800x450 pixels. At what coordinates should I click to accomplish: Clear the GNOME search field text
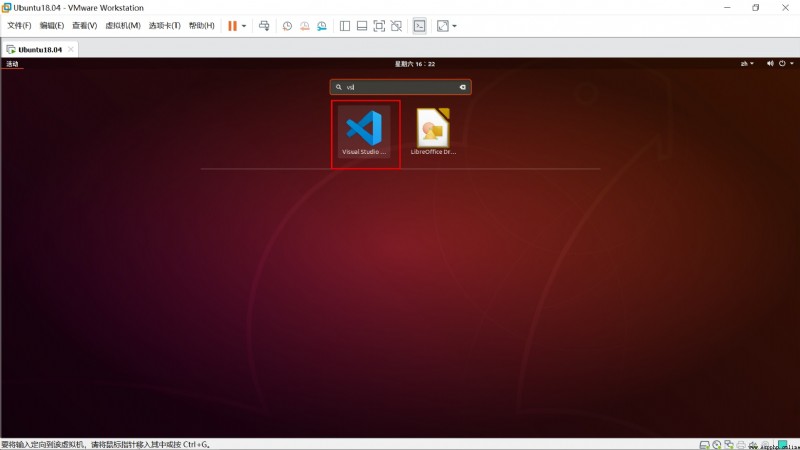point(462,87)
